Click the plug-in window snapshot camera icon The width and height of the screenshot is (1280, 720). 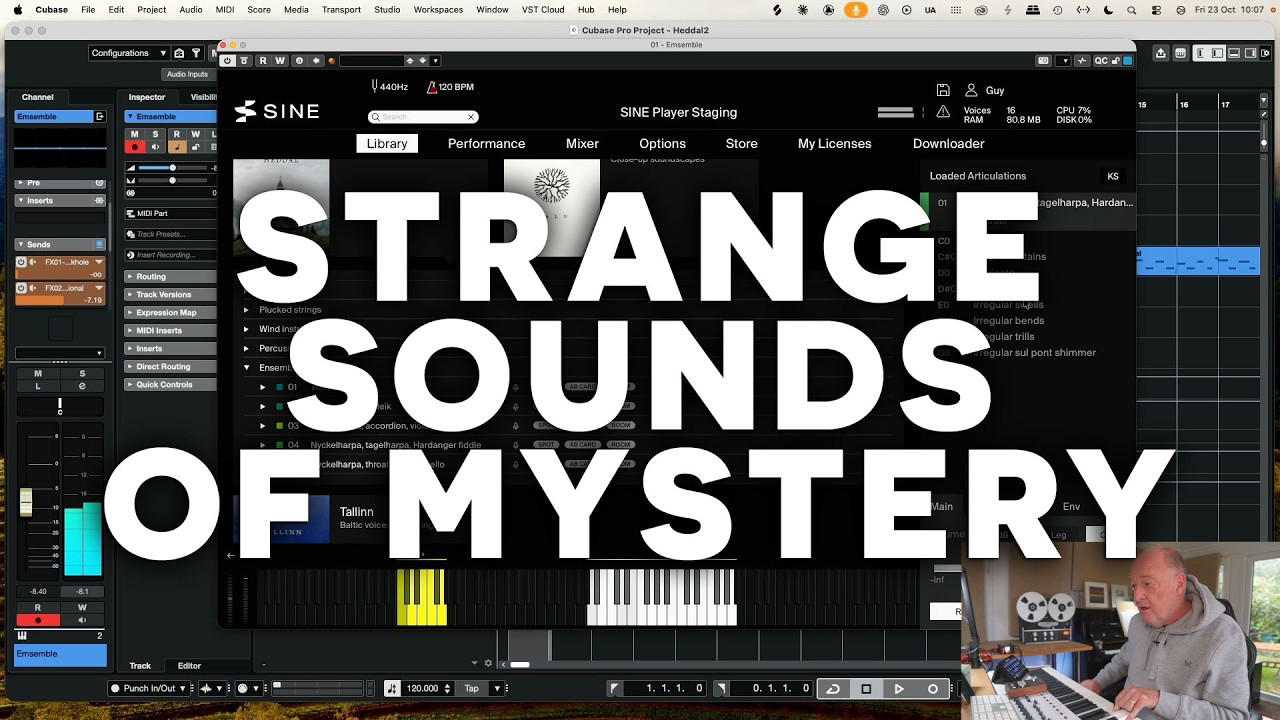(1044, 61)
